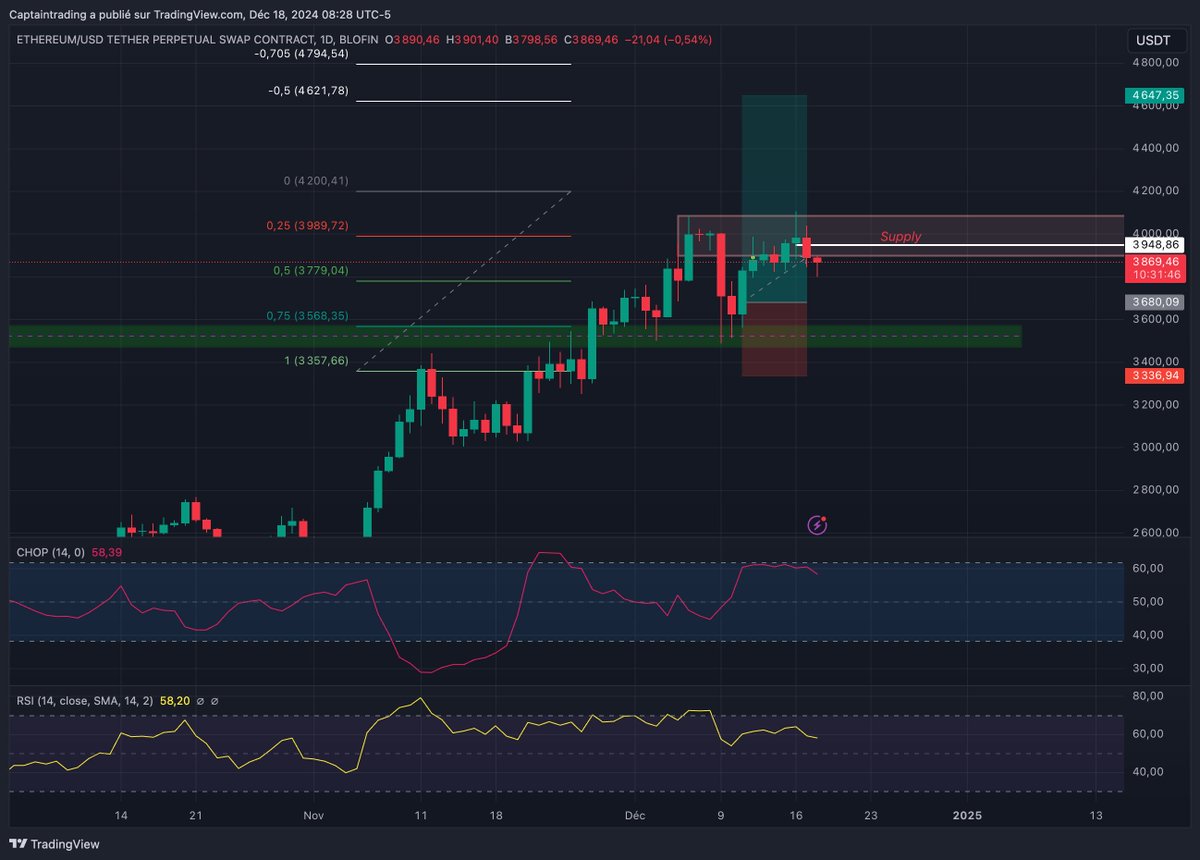Click the 23 date on the time axis

(x=871, y=816)
